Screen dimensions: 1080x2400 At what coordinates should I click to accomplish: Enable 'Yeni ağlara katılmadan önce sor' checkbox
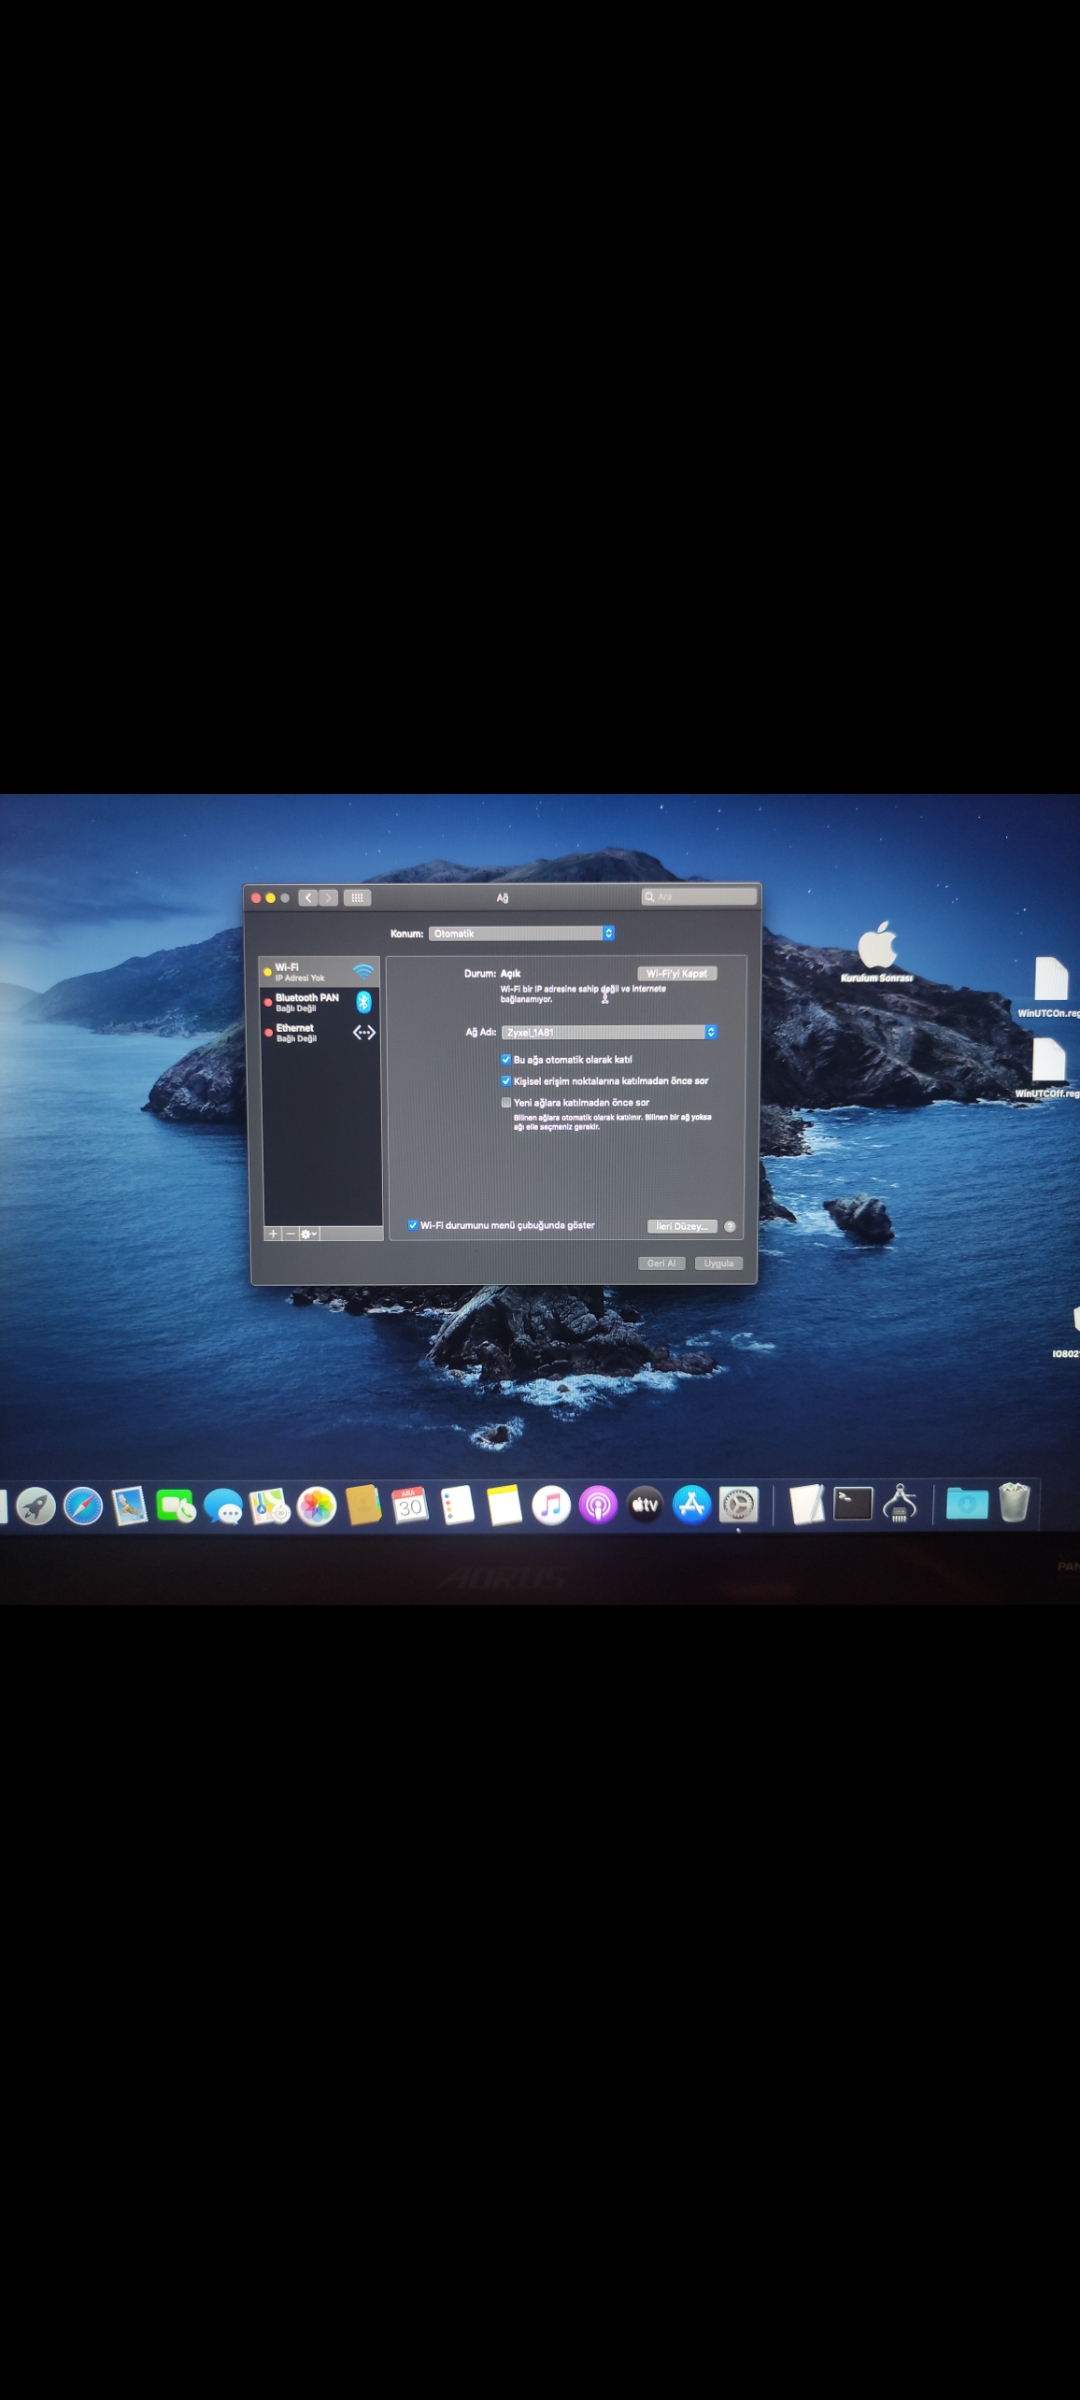(x=506, y=1103)
